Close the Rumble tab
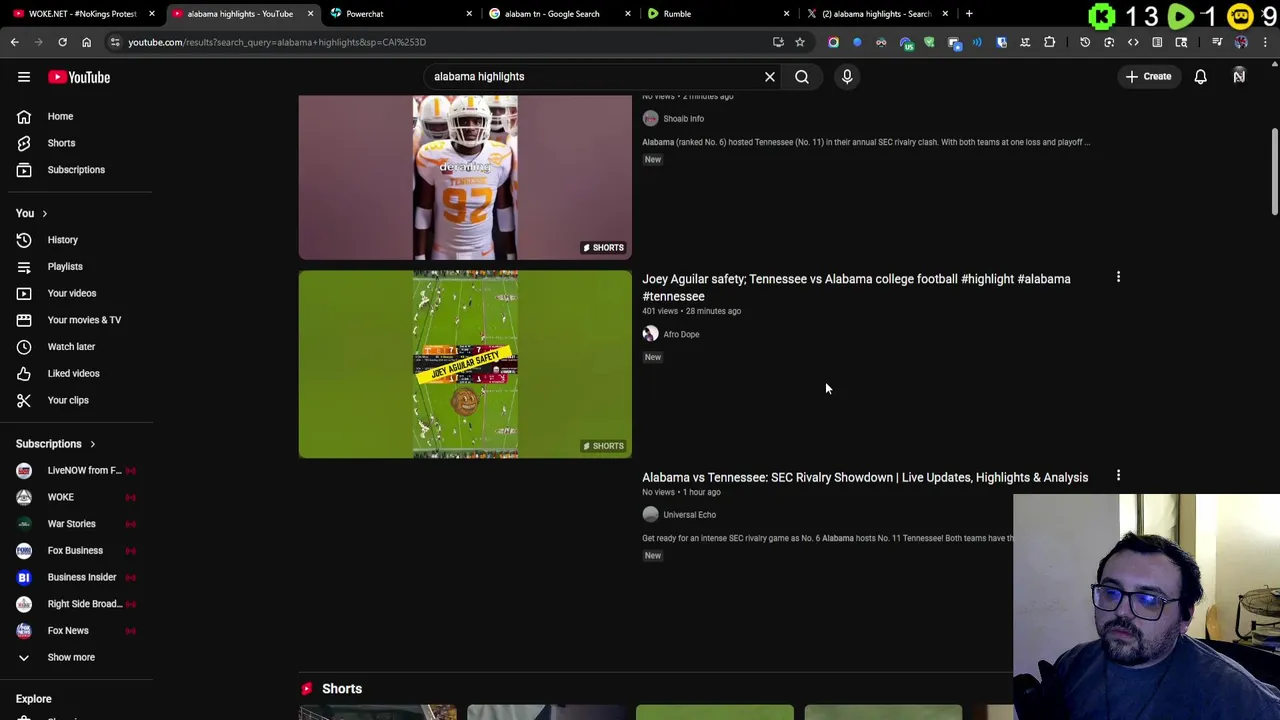The image size is (1280, 720). coord(786,14)
